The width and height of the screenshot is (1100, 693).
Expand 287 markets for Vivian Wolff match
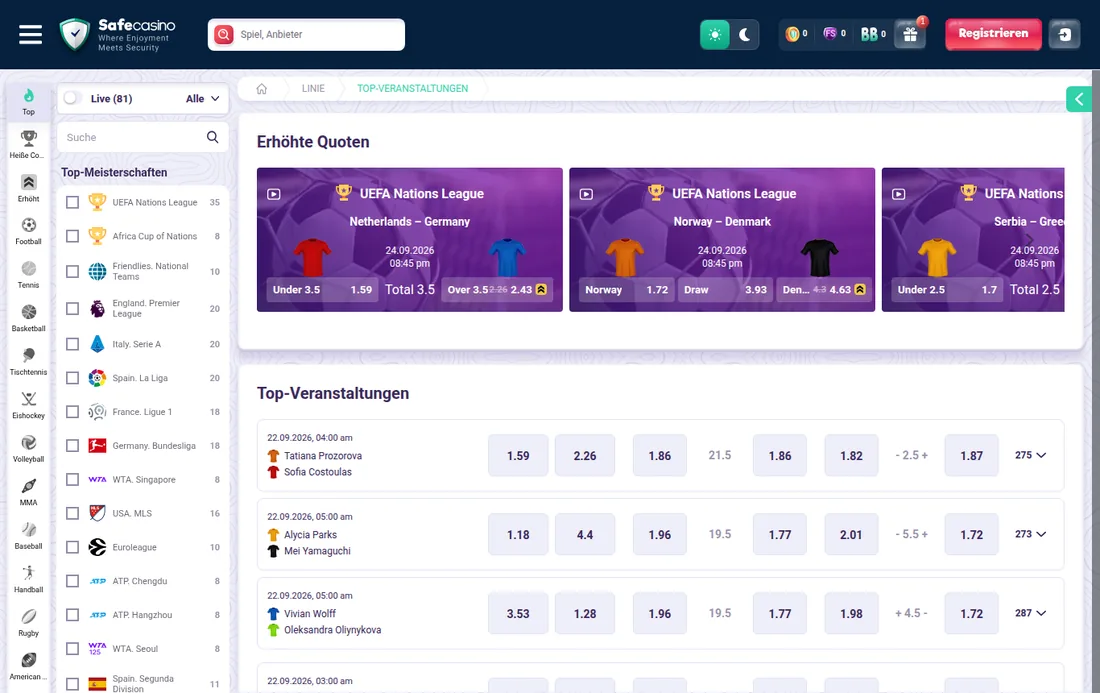1031,613
